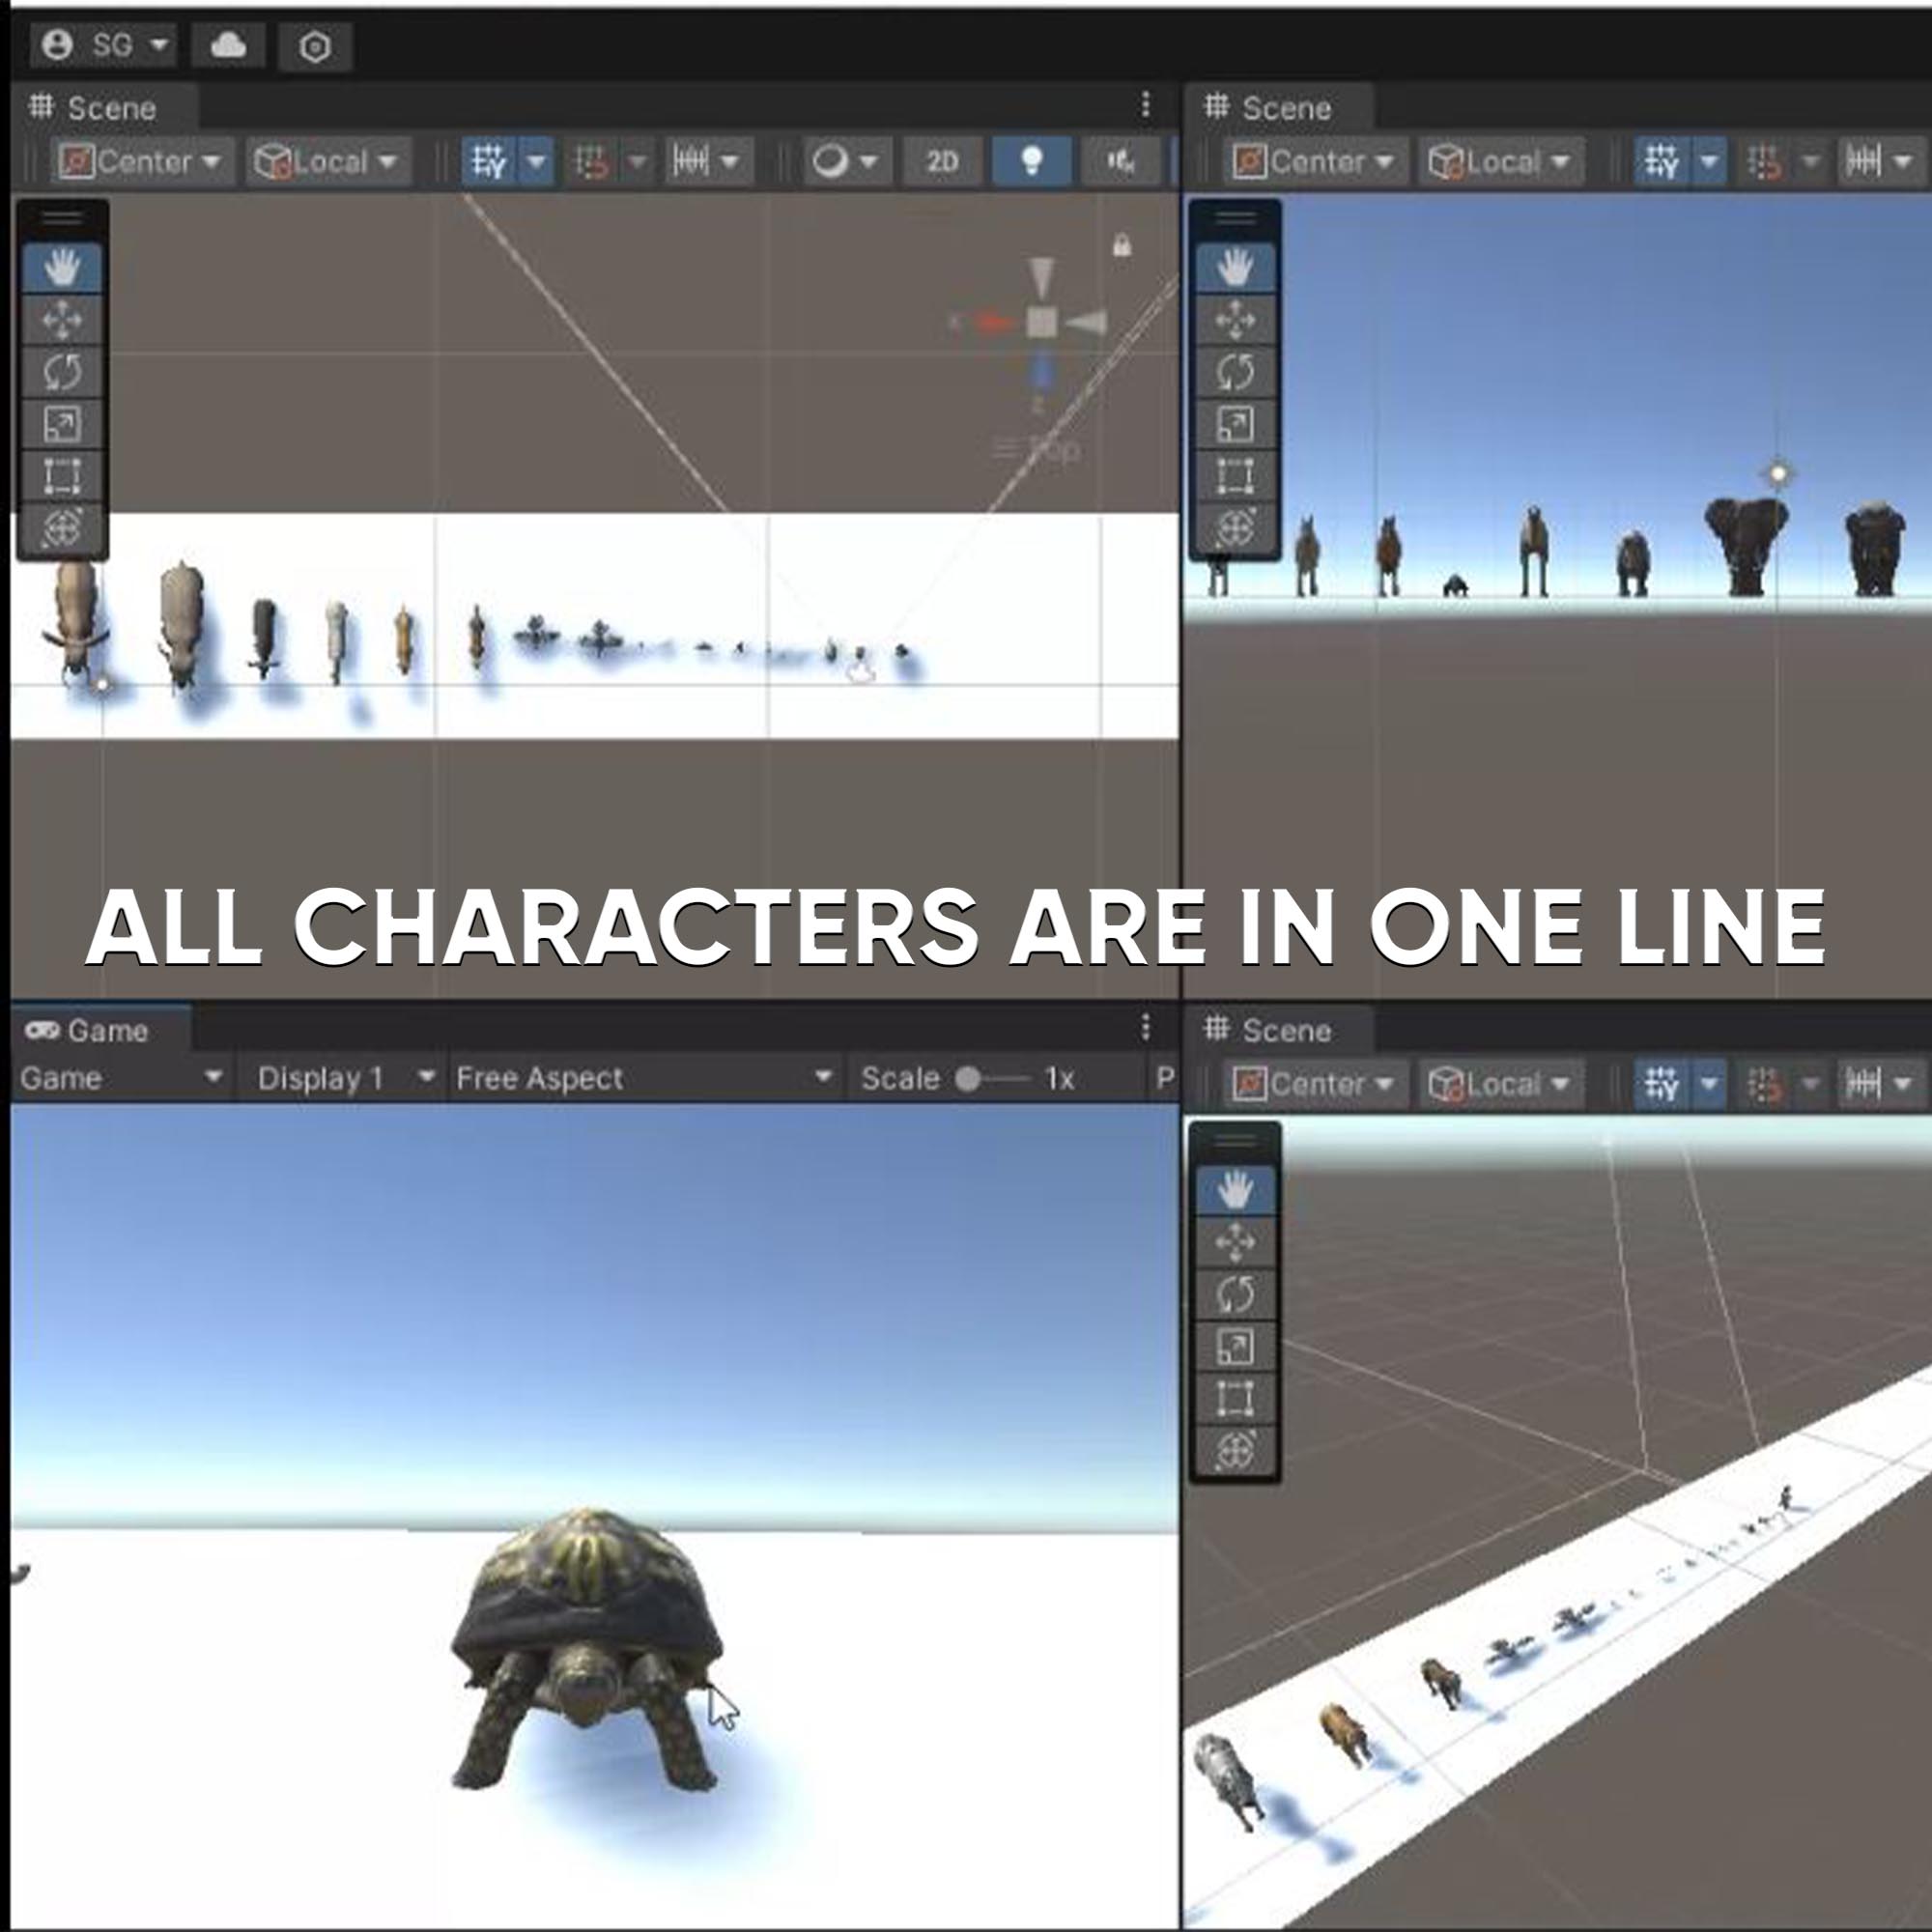Select Transform tool in top-right Scene view
Viewport: 1932px width, 1932px height.
1236,527
